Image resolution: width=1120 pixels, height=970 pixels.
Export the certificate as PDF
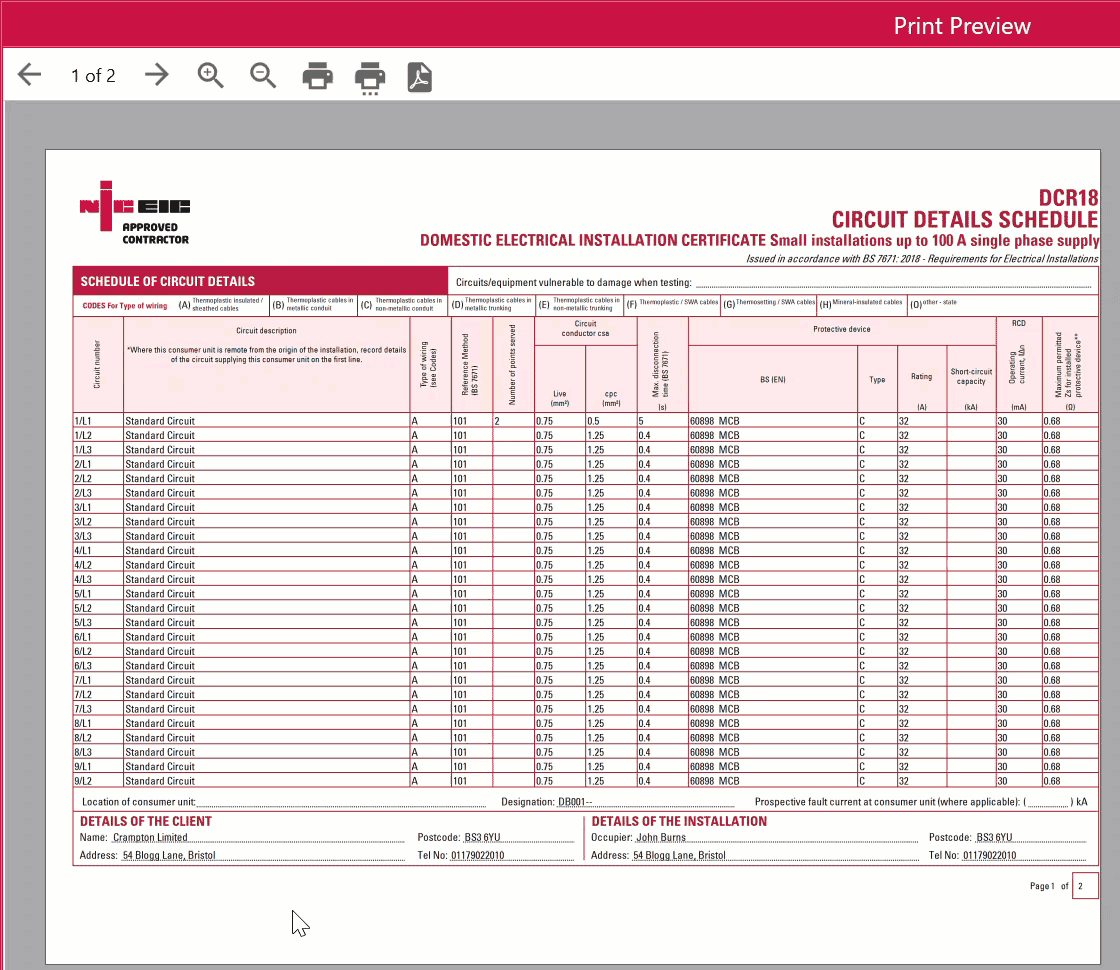coord(419,76)
